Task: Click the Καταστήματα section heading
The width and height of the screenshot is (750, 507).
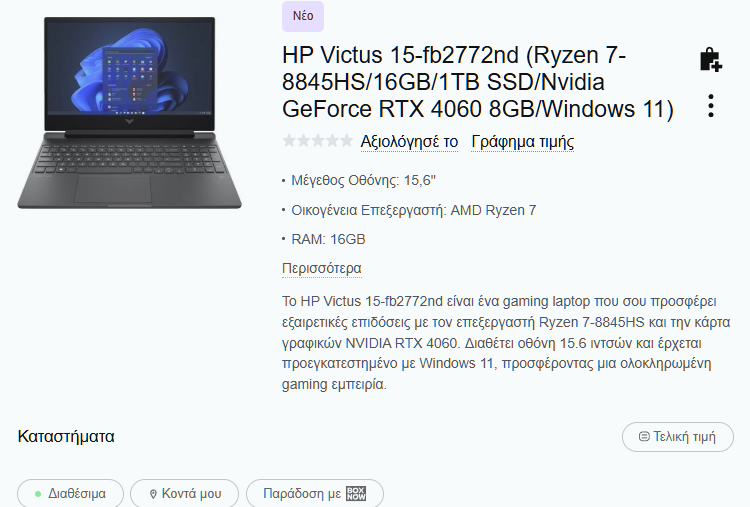Action: [x=66, y=436]
